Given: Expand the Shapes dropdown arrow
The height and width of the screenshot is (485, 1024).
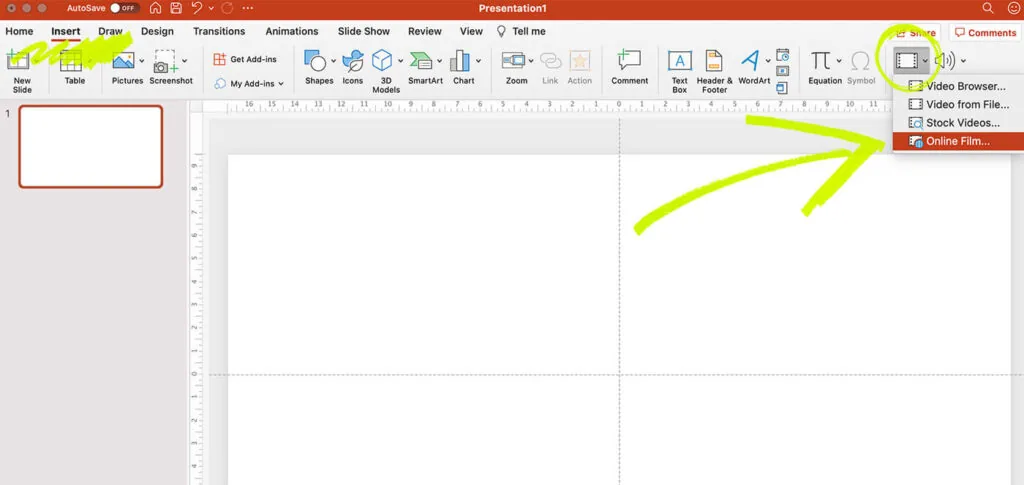Looking at the screenshot, I should click(333, 61).
